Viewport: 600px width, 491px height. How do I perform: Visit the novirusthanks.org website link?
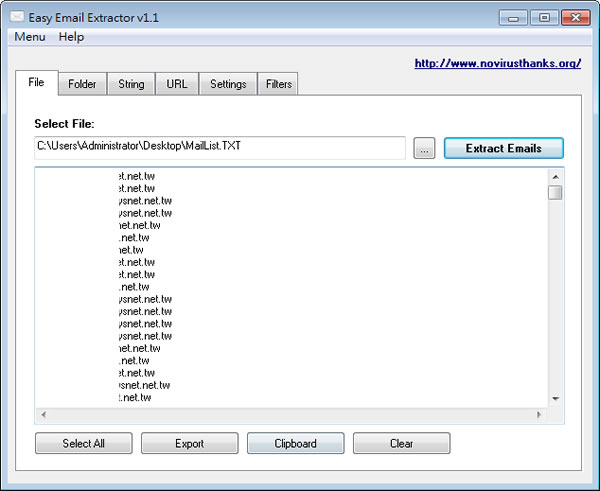(x=497, y=63)
